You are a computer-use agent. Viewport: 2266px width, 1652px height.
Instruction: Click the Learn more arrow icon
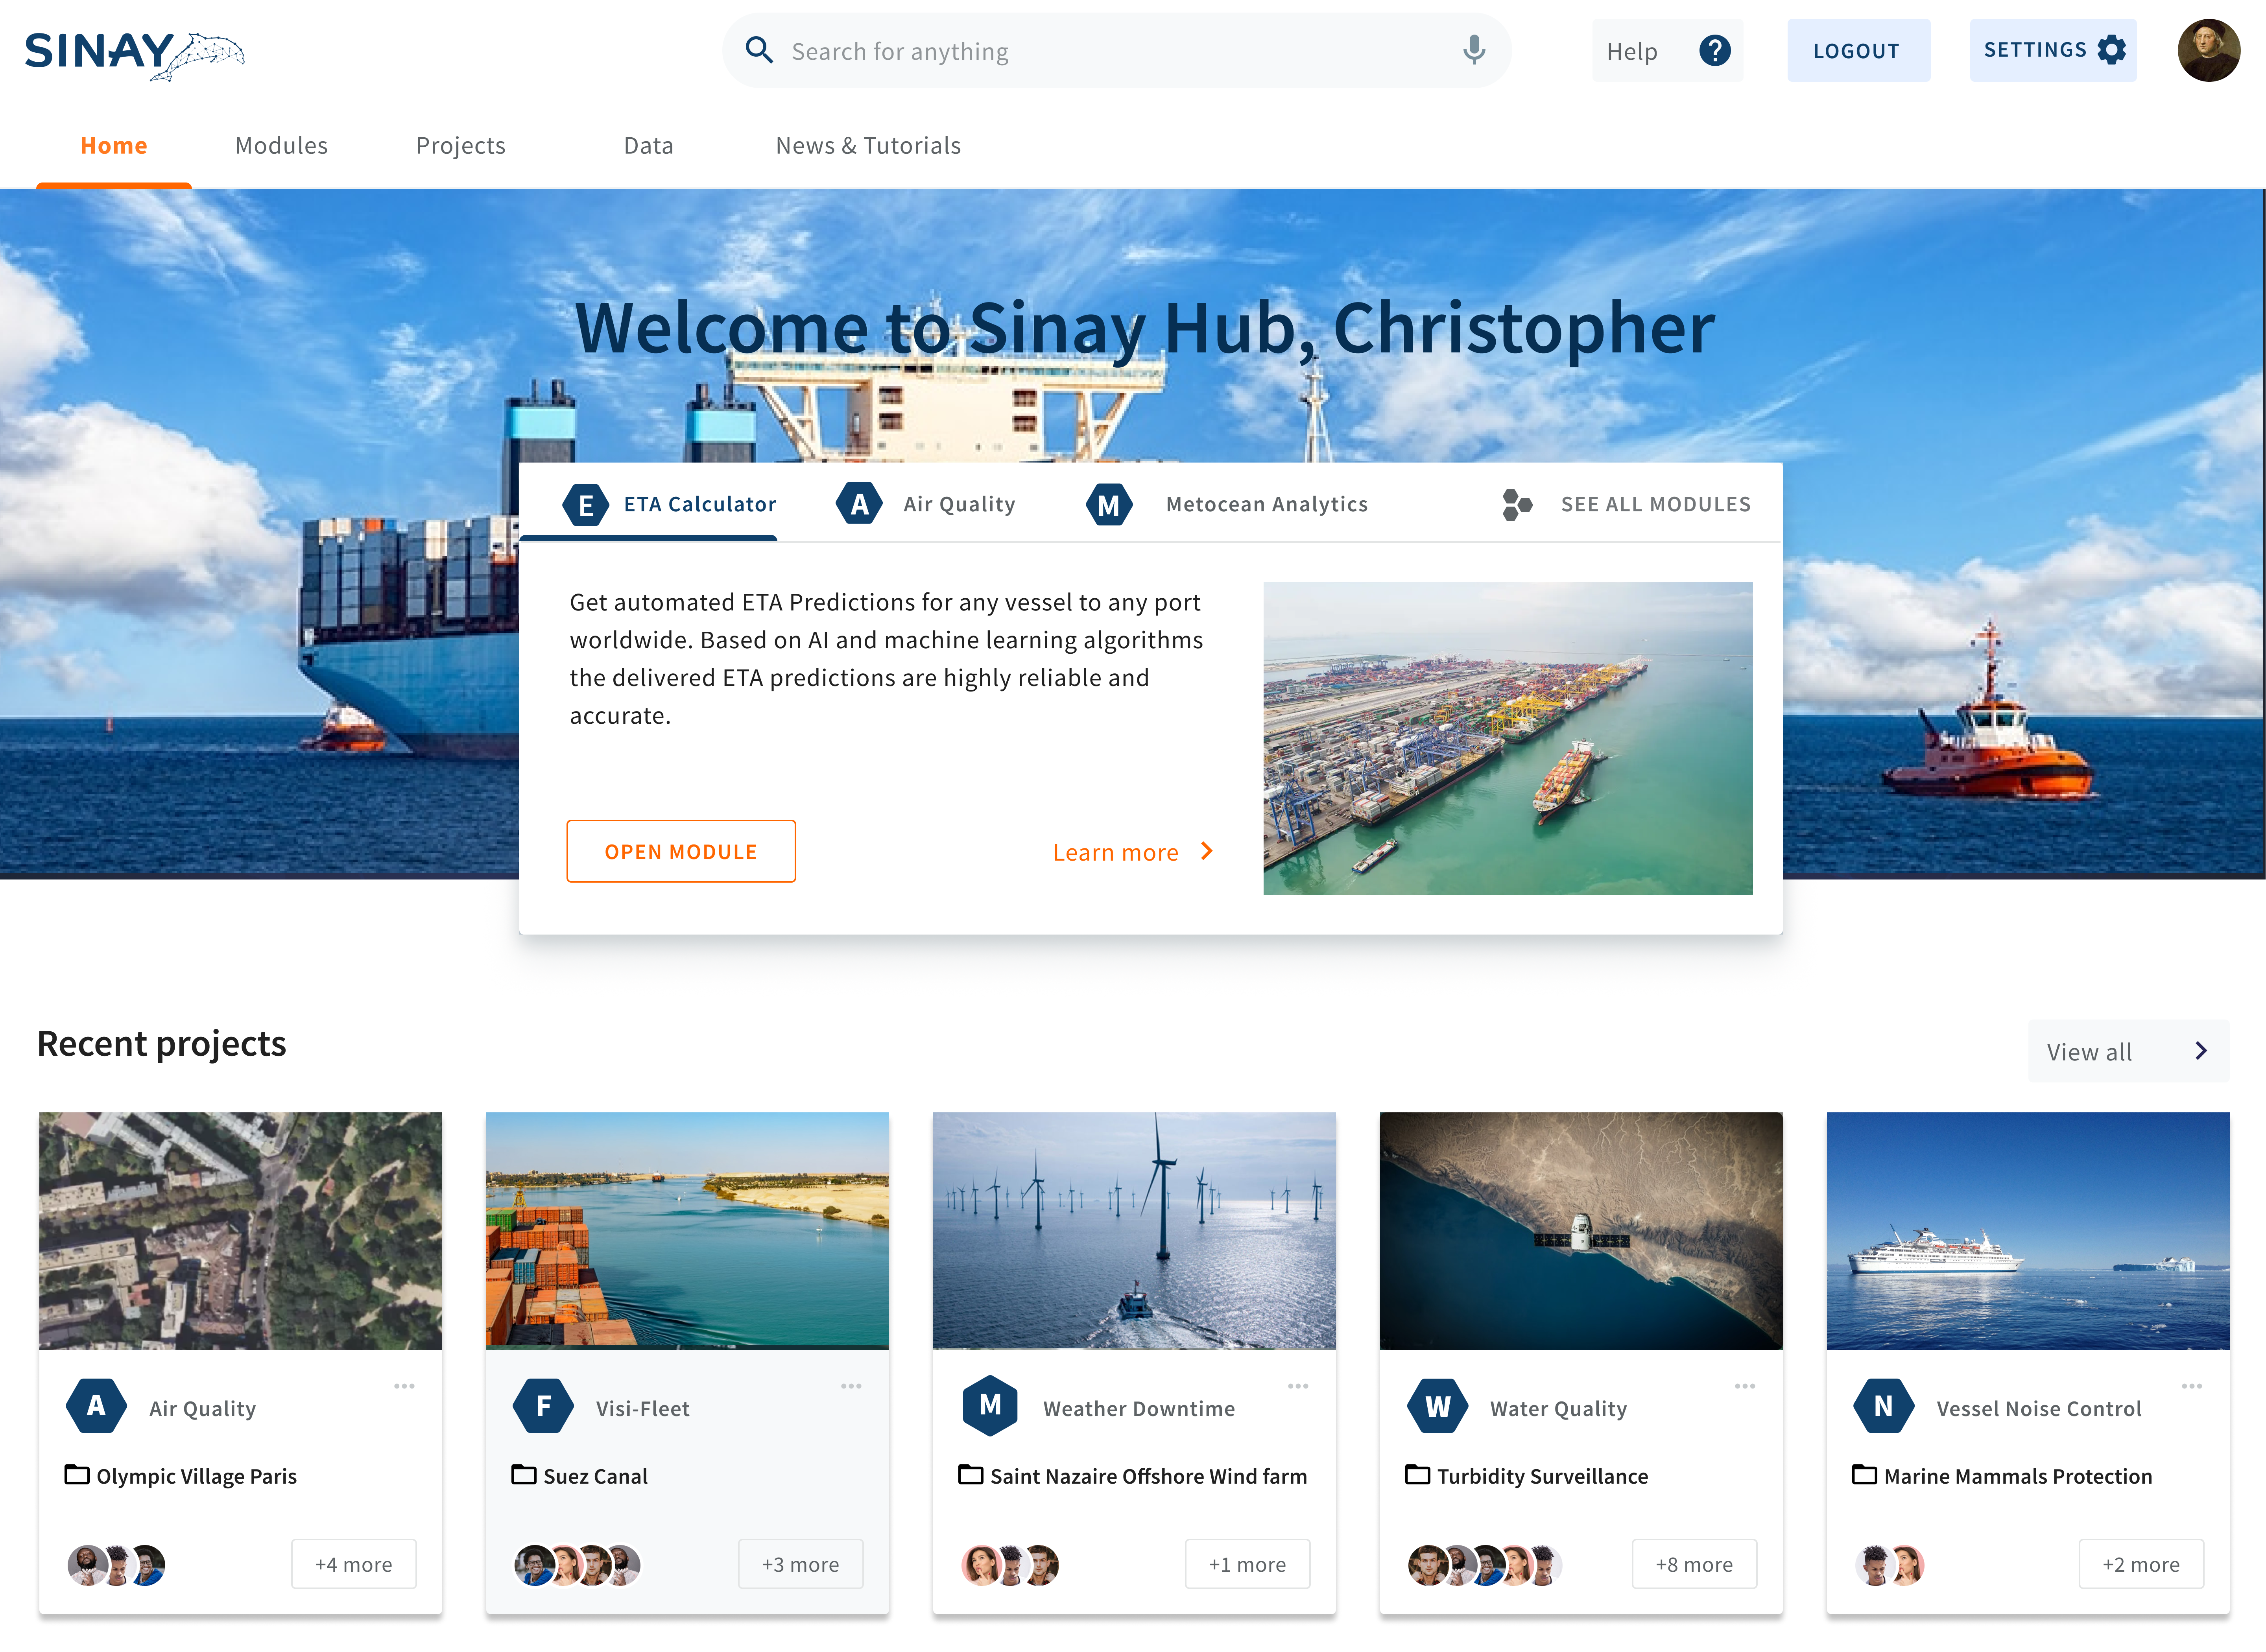[x=1207, y=851]
